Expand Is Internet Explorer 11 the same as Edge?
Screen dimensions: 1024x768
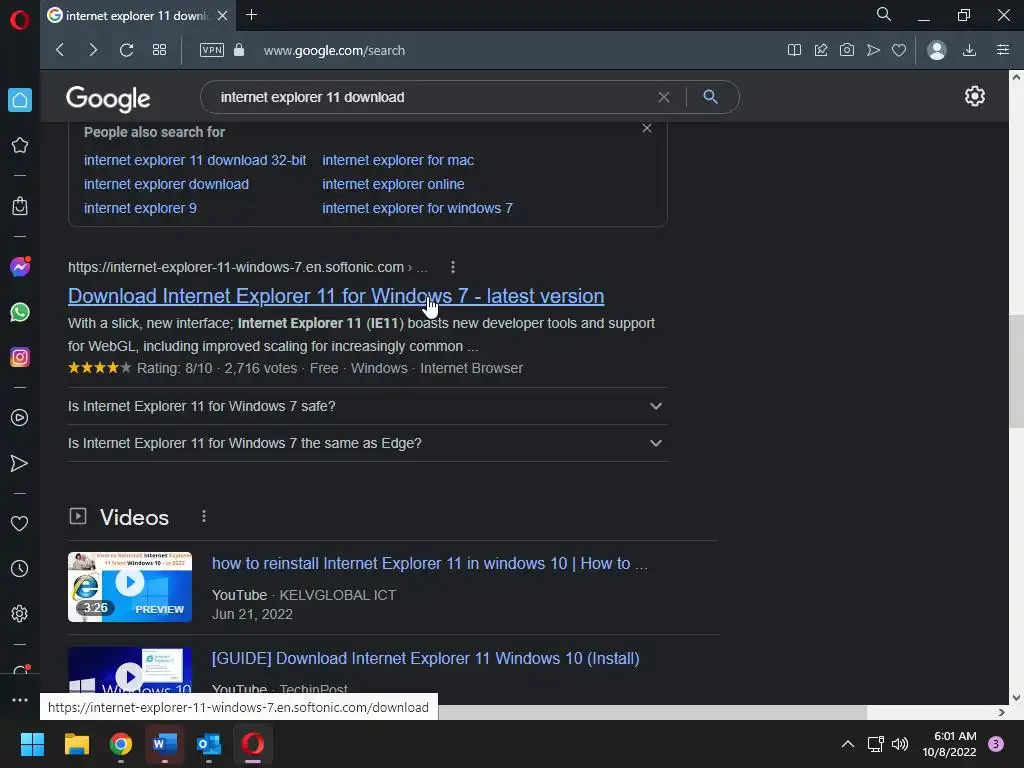pyautogui.click(x=367, y=443)
